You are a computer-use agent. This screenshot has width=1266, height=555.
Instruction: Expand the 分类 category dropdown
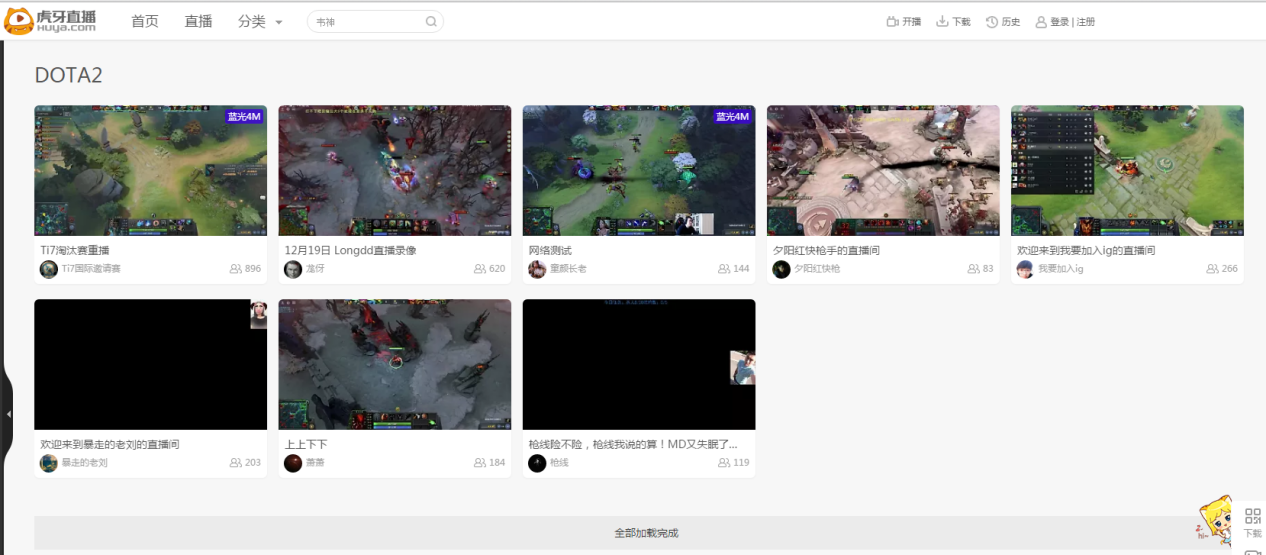(260, 21)
